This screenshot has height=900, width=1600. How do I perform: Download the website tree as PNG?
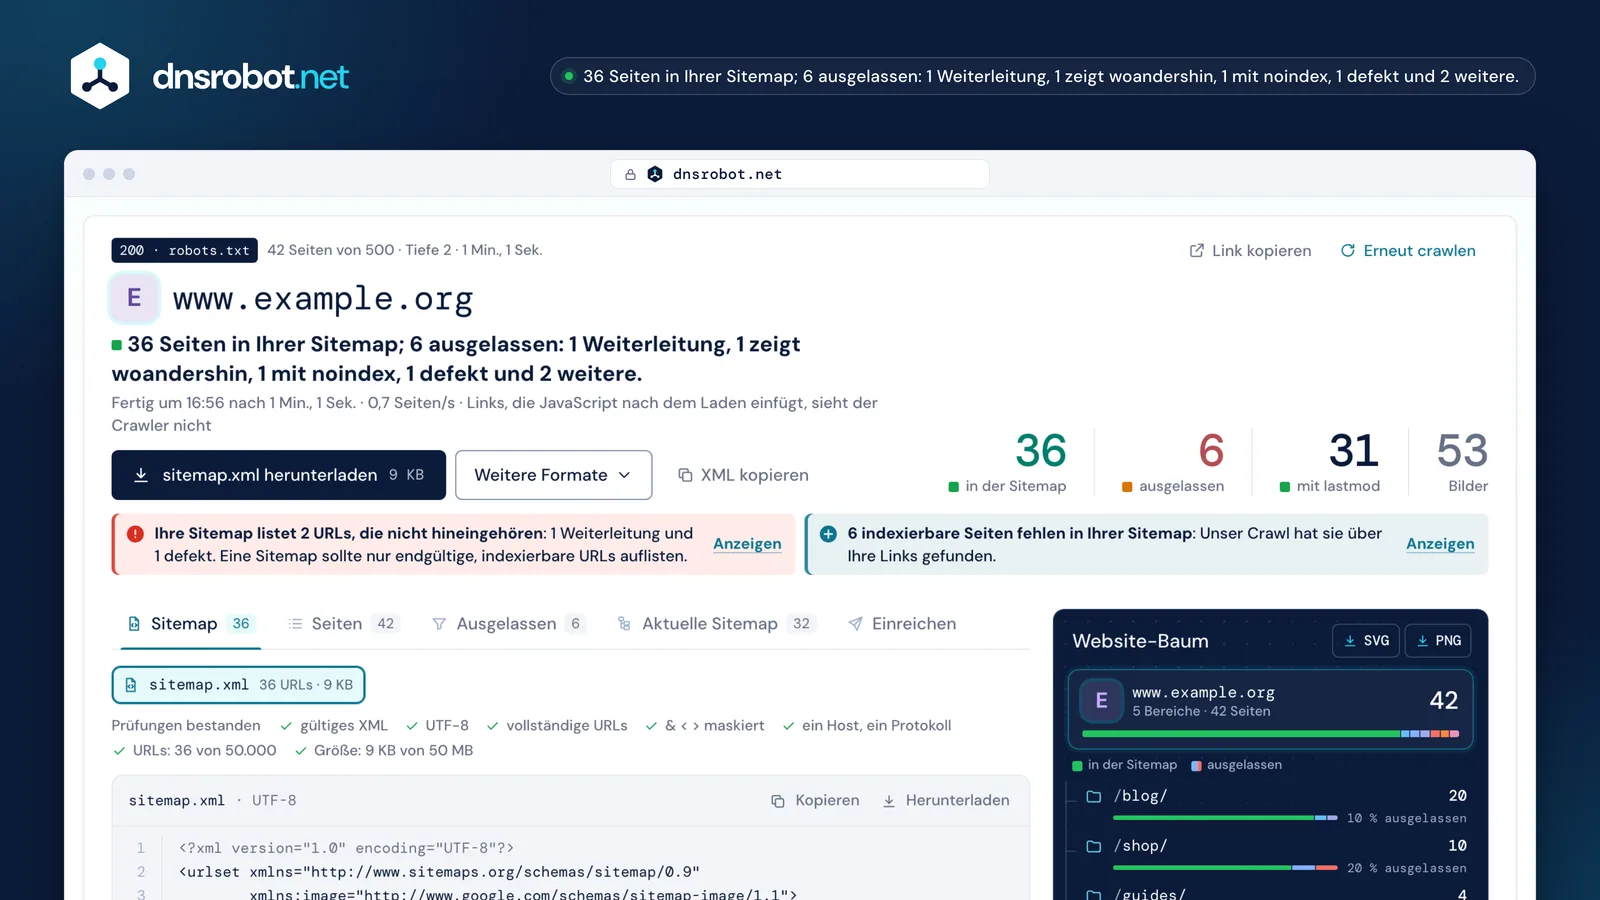[x=1438, y=641]
